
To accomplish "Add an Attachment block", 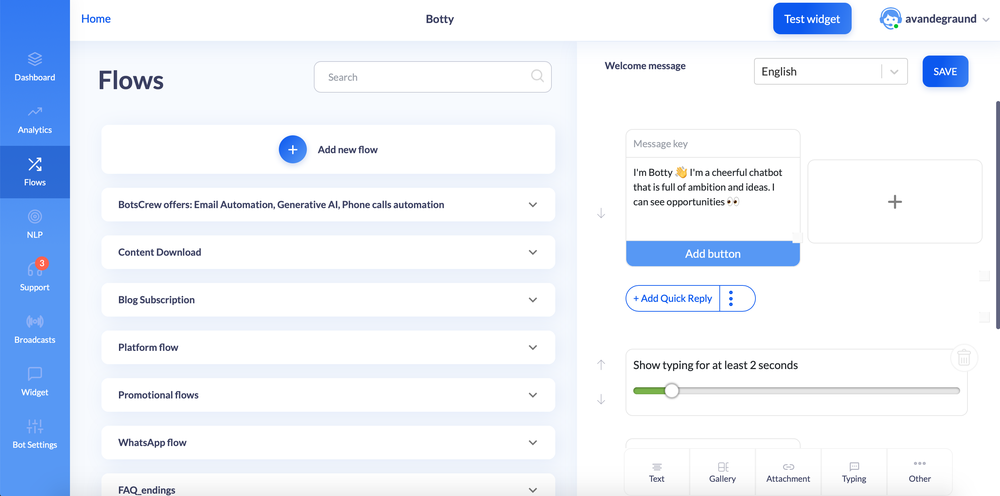I will tap(788, 472).
